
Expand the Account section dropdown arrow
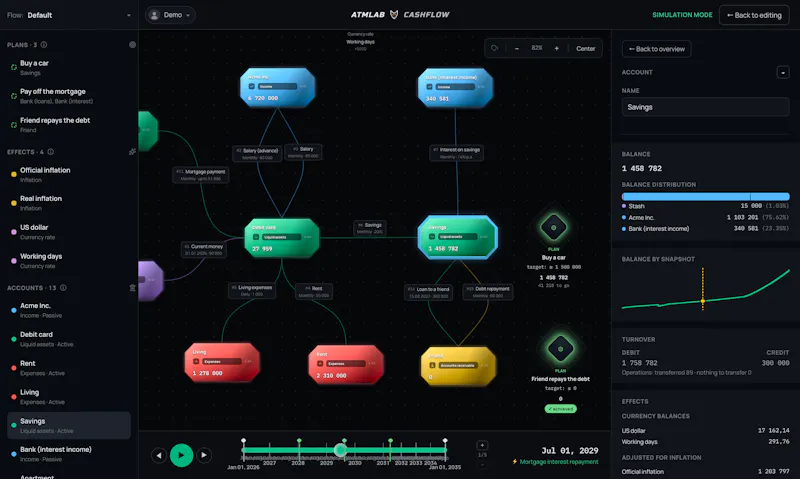[783, 72]
